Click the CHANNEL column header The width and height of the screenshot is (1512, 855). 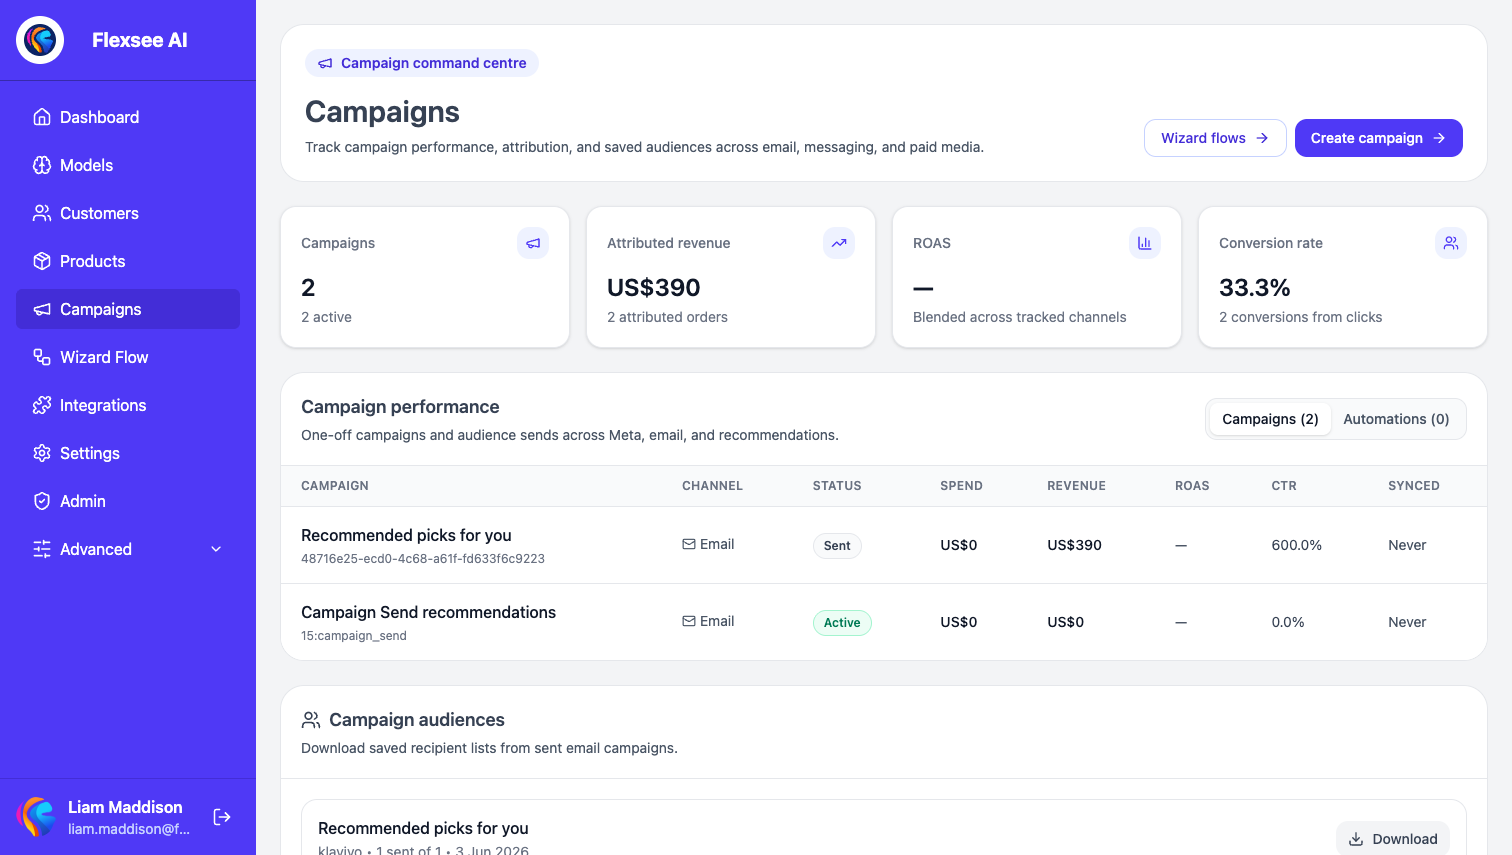pyautogui.click(x=712, y=486)
